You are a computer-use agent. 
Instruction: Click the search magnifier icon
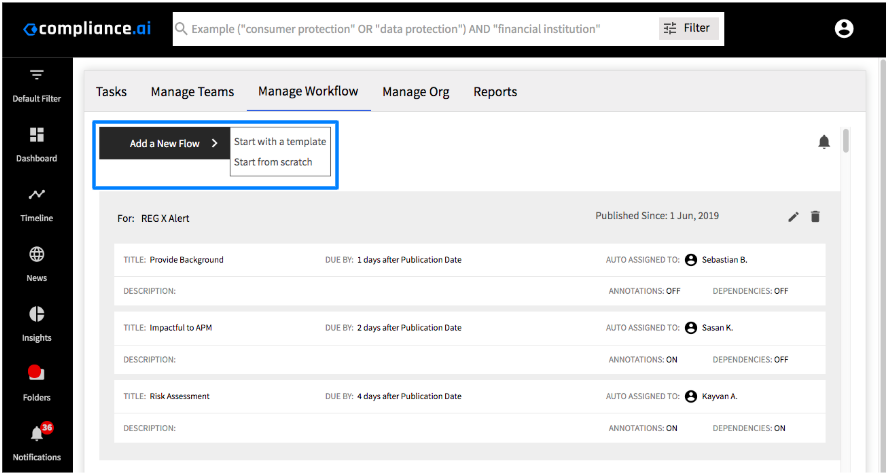pyautogui.click(x=181, y=28)
